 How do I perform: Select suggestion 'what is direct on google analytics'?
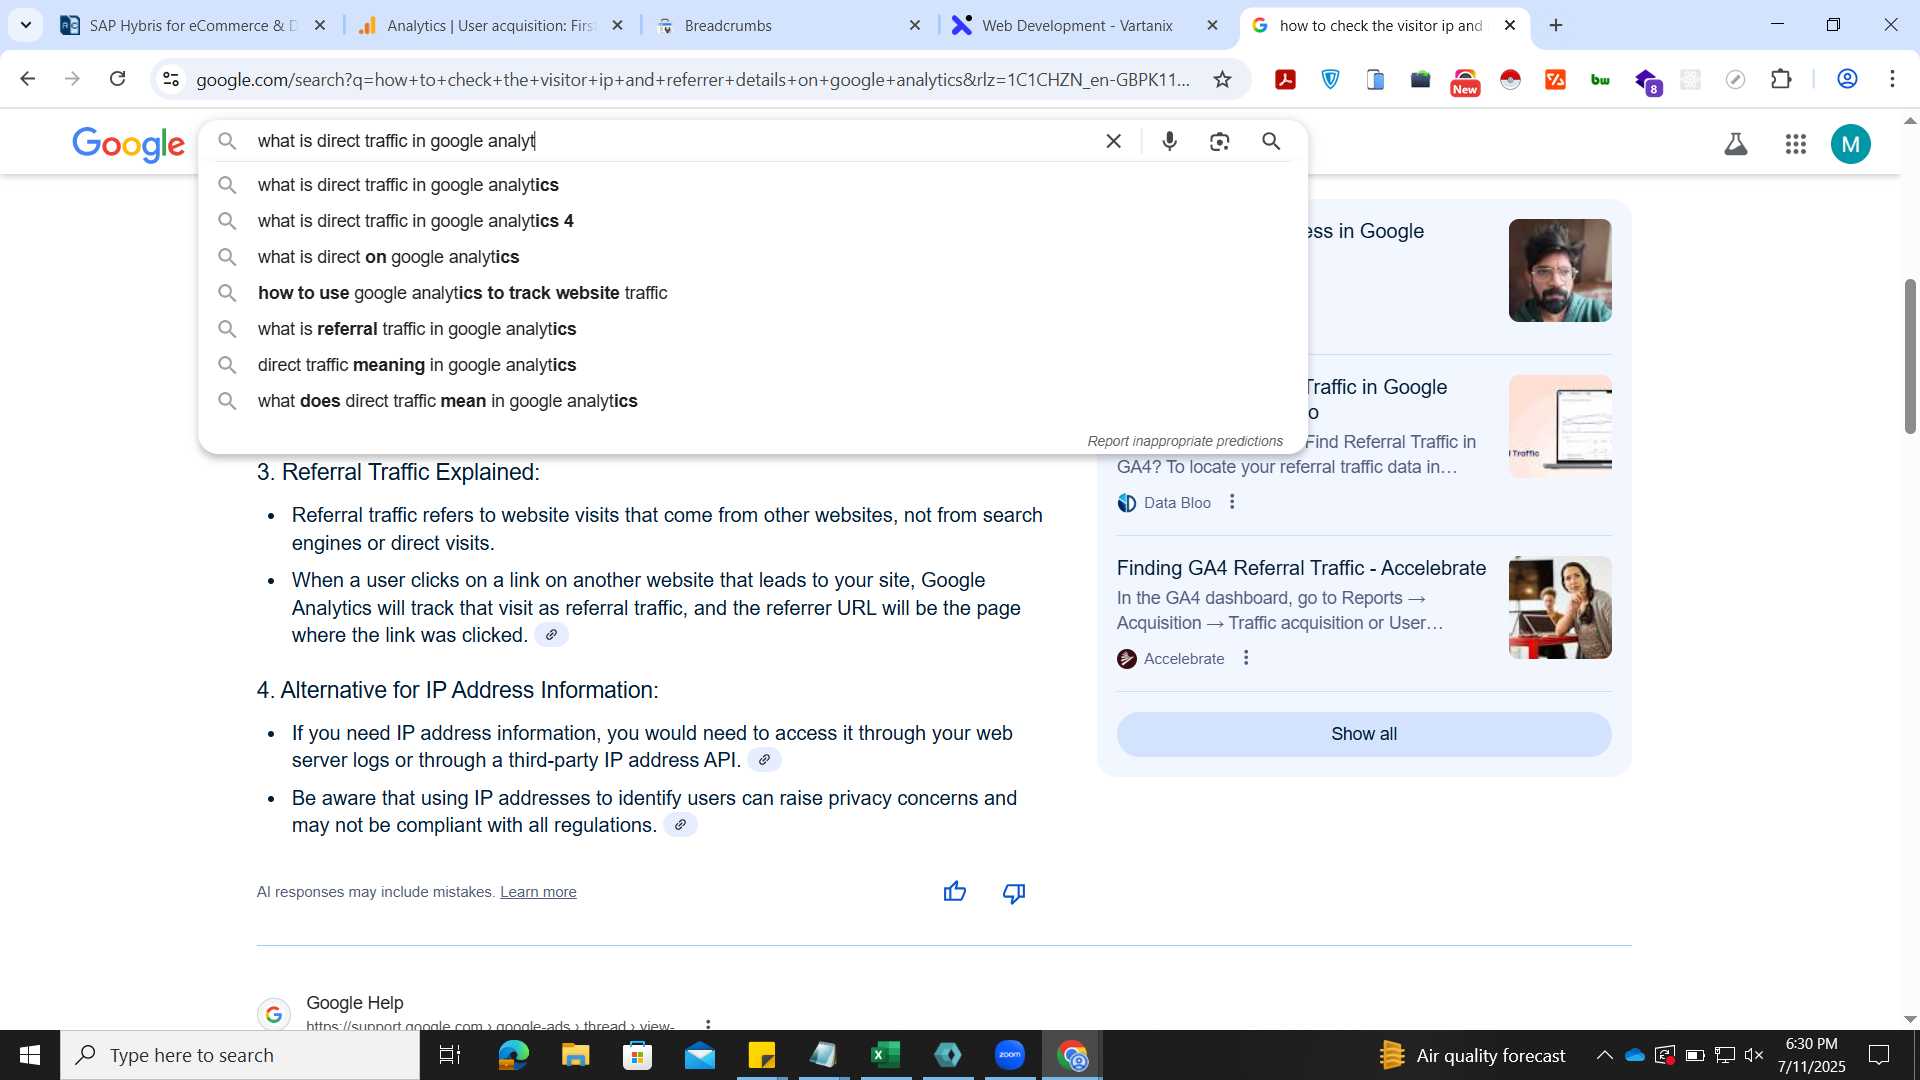tap(753, 257)
